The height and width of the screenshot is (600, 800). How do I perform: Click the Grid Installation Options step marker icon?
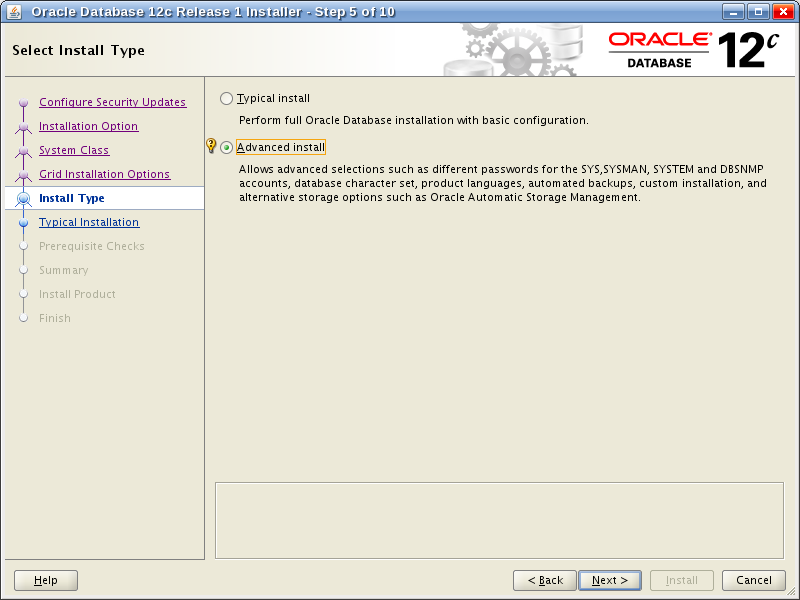pos(24,175)
